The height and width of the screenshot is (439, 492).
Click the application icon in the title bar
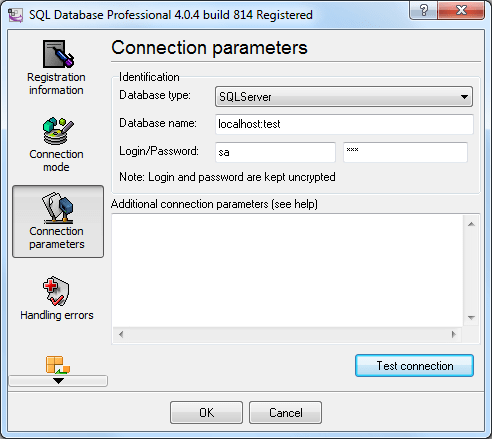(x=16, y=15)
